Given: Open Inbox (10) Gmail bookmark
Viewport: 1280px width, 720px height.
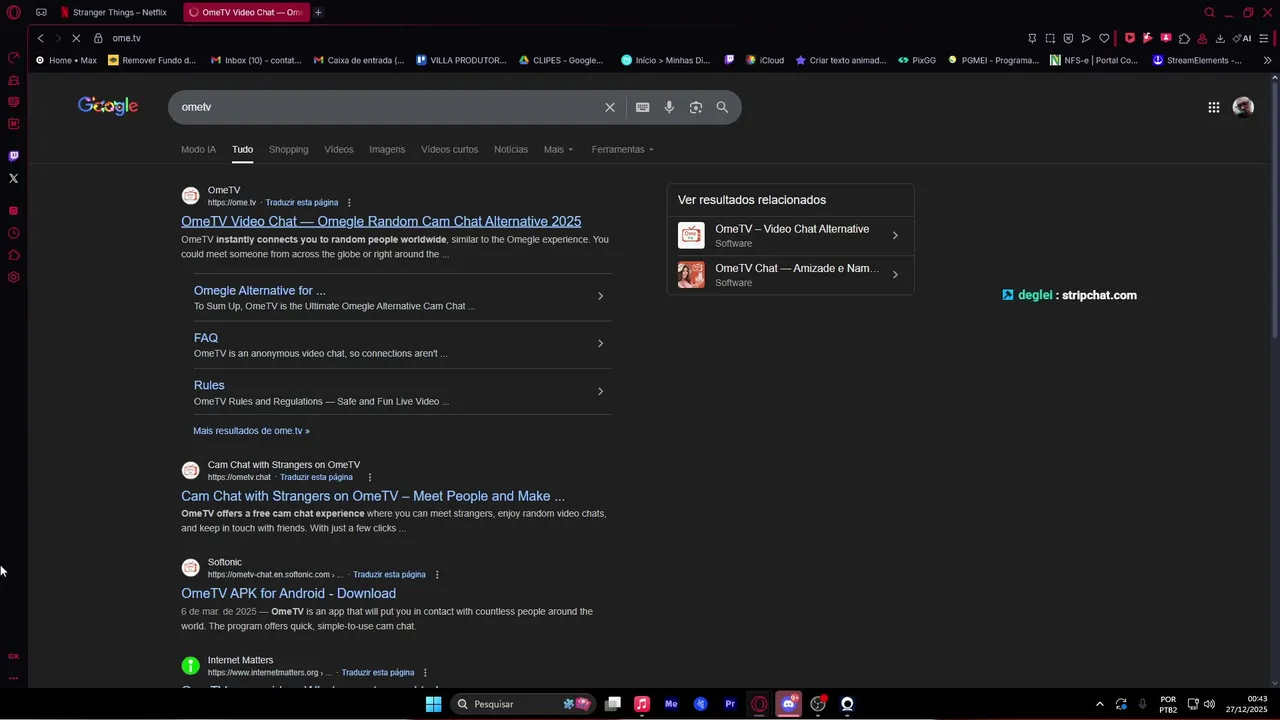Looking at the screenshot, I should pos(256,60).
